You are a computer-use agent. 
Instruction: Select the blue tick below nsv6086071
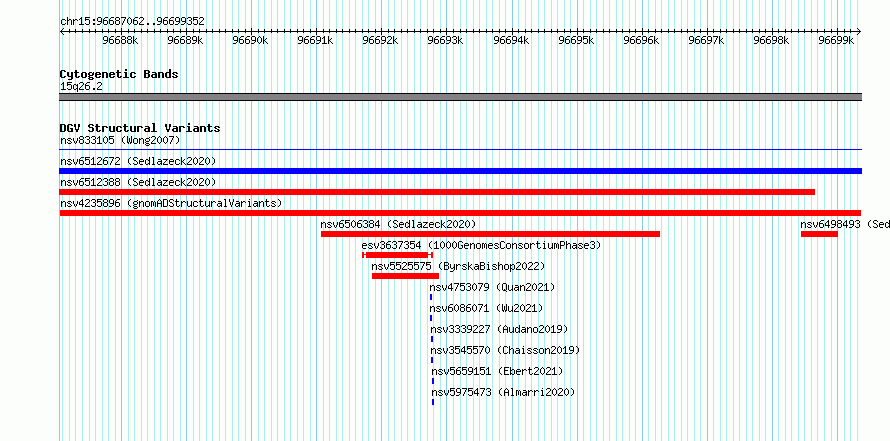431,318
